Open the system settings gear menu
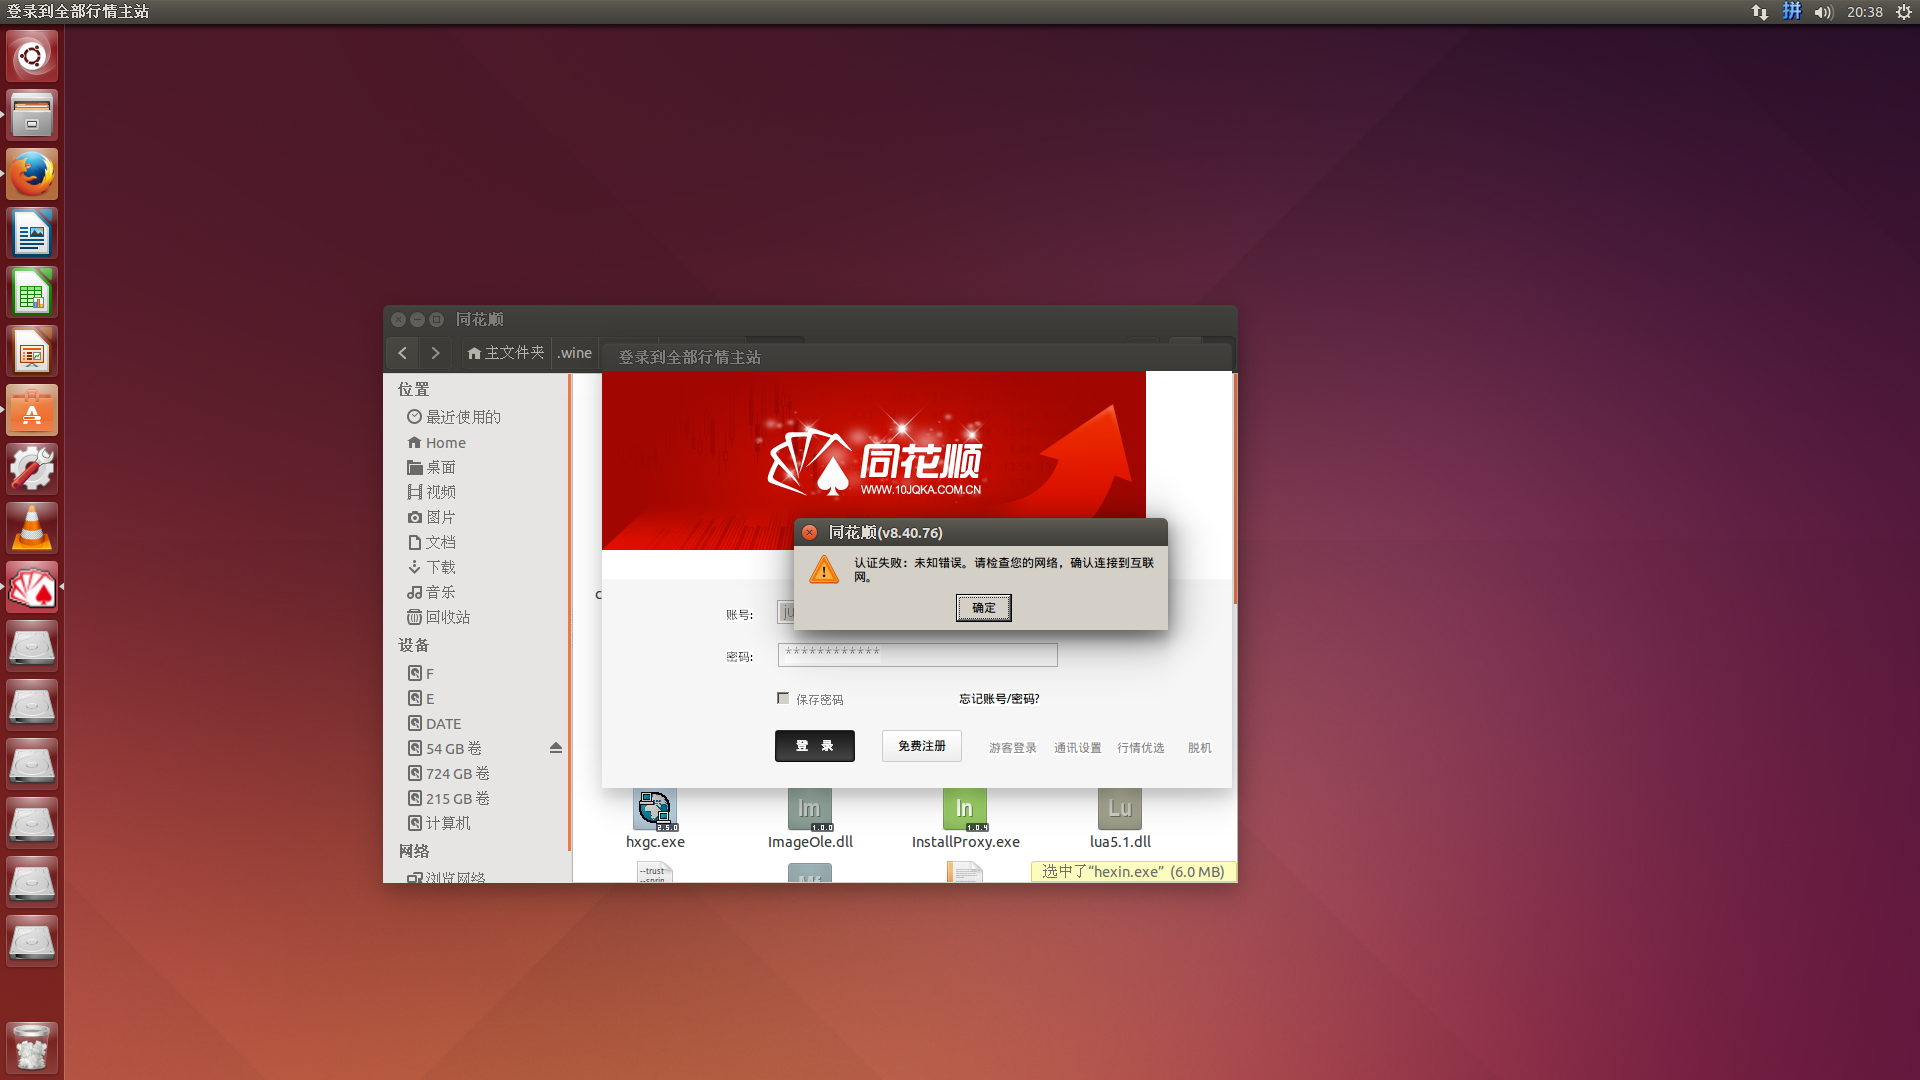Screen dimensions: 1920x1080 (x=1903, y=12)
